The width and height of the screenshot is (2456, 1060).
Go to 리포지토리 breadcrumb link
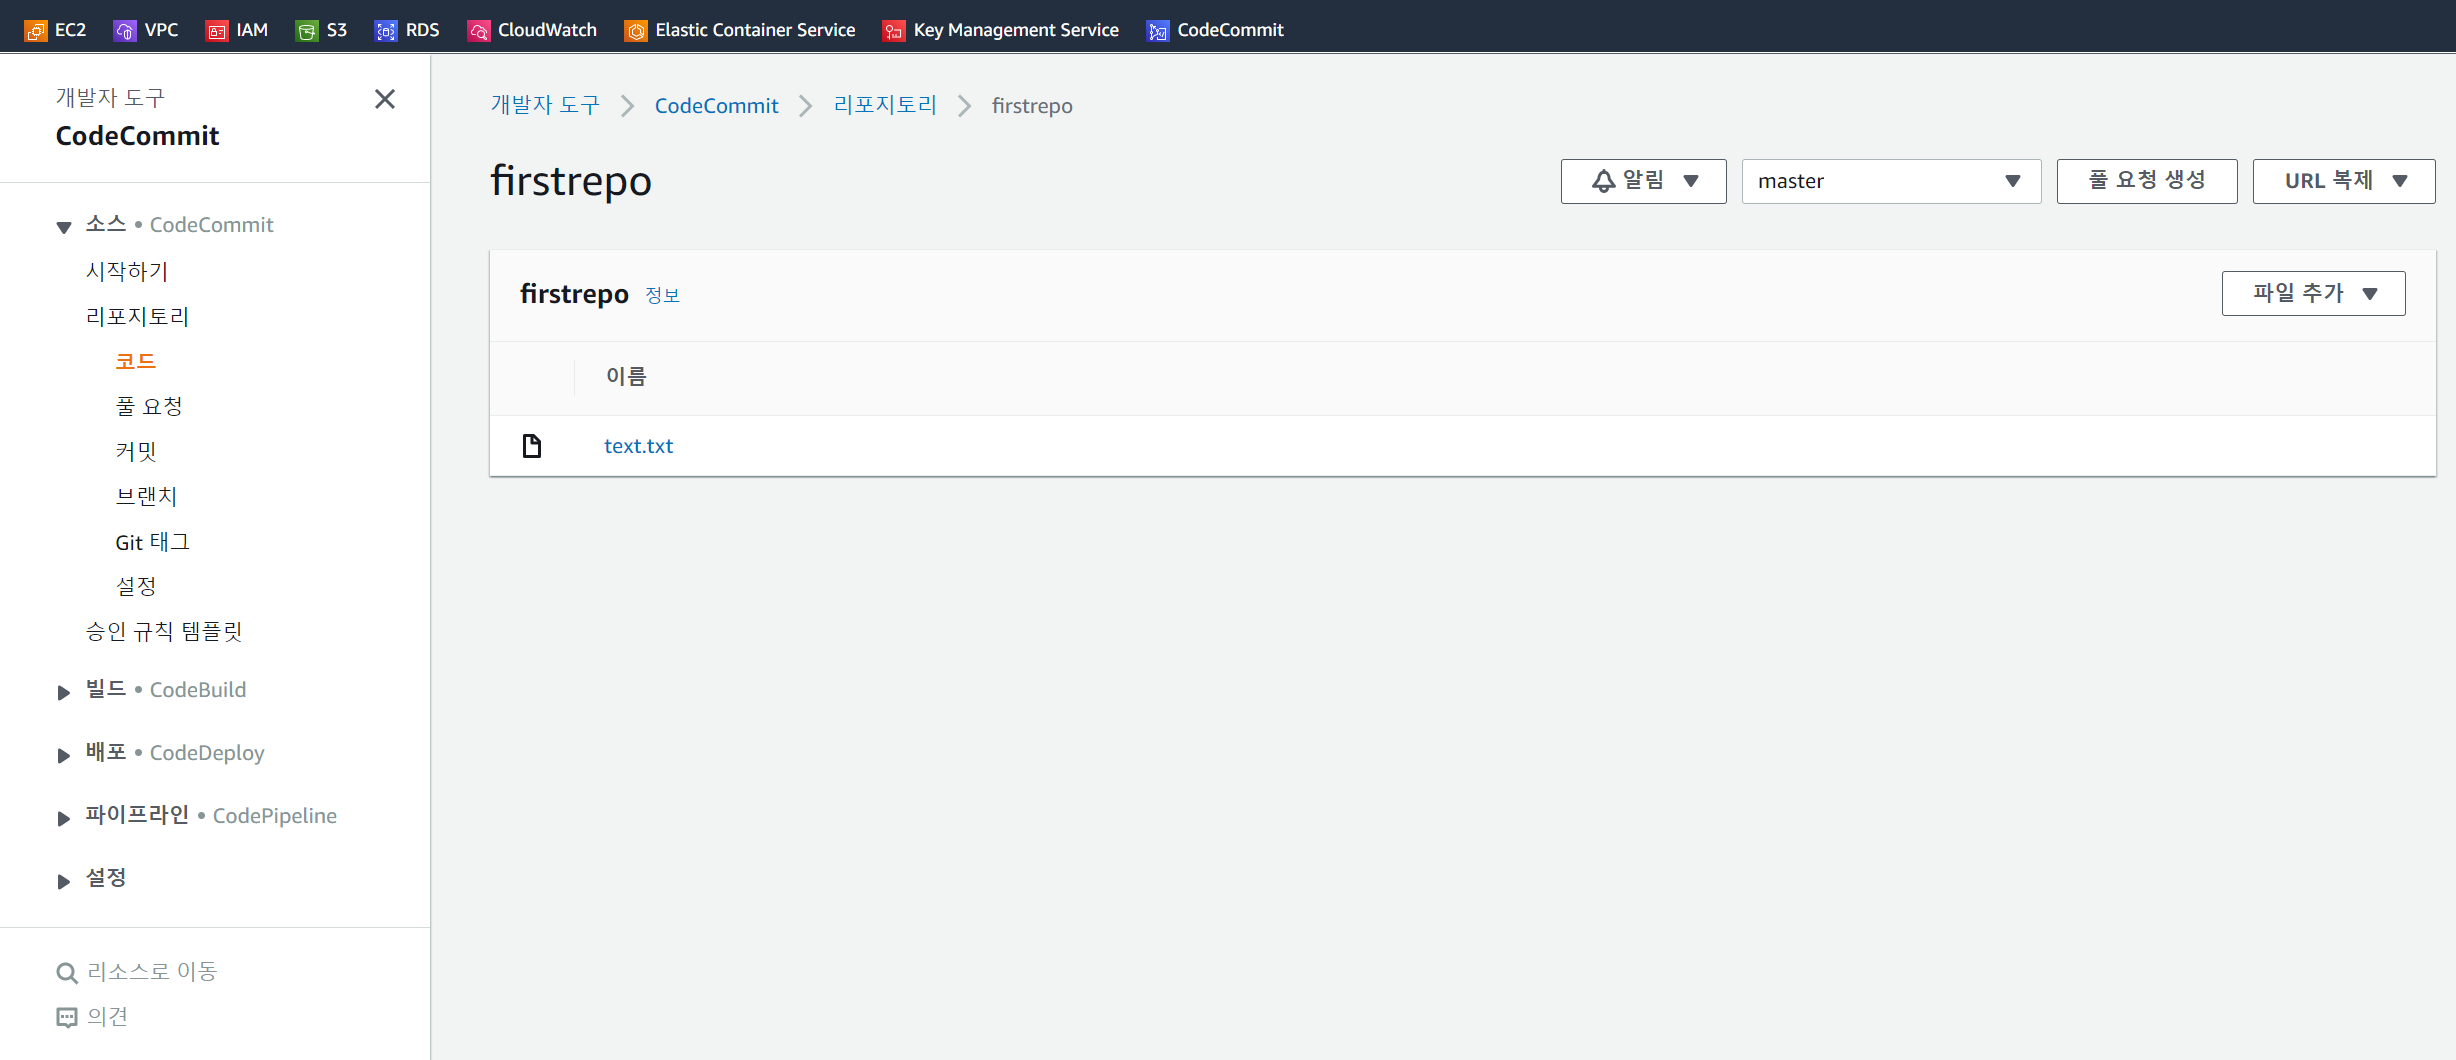coord(885,105)
